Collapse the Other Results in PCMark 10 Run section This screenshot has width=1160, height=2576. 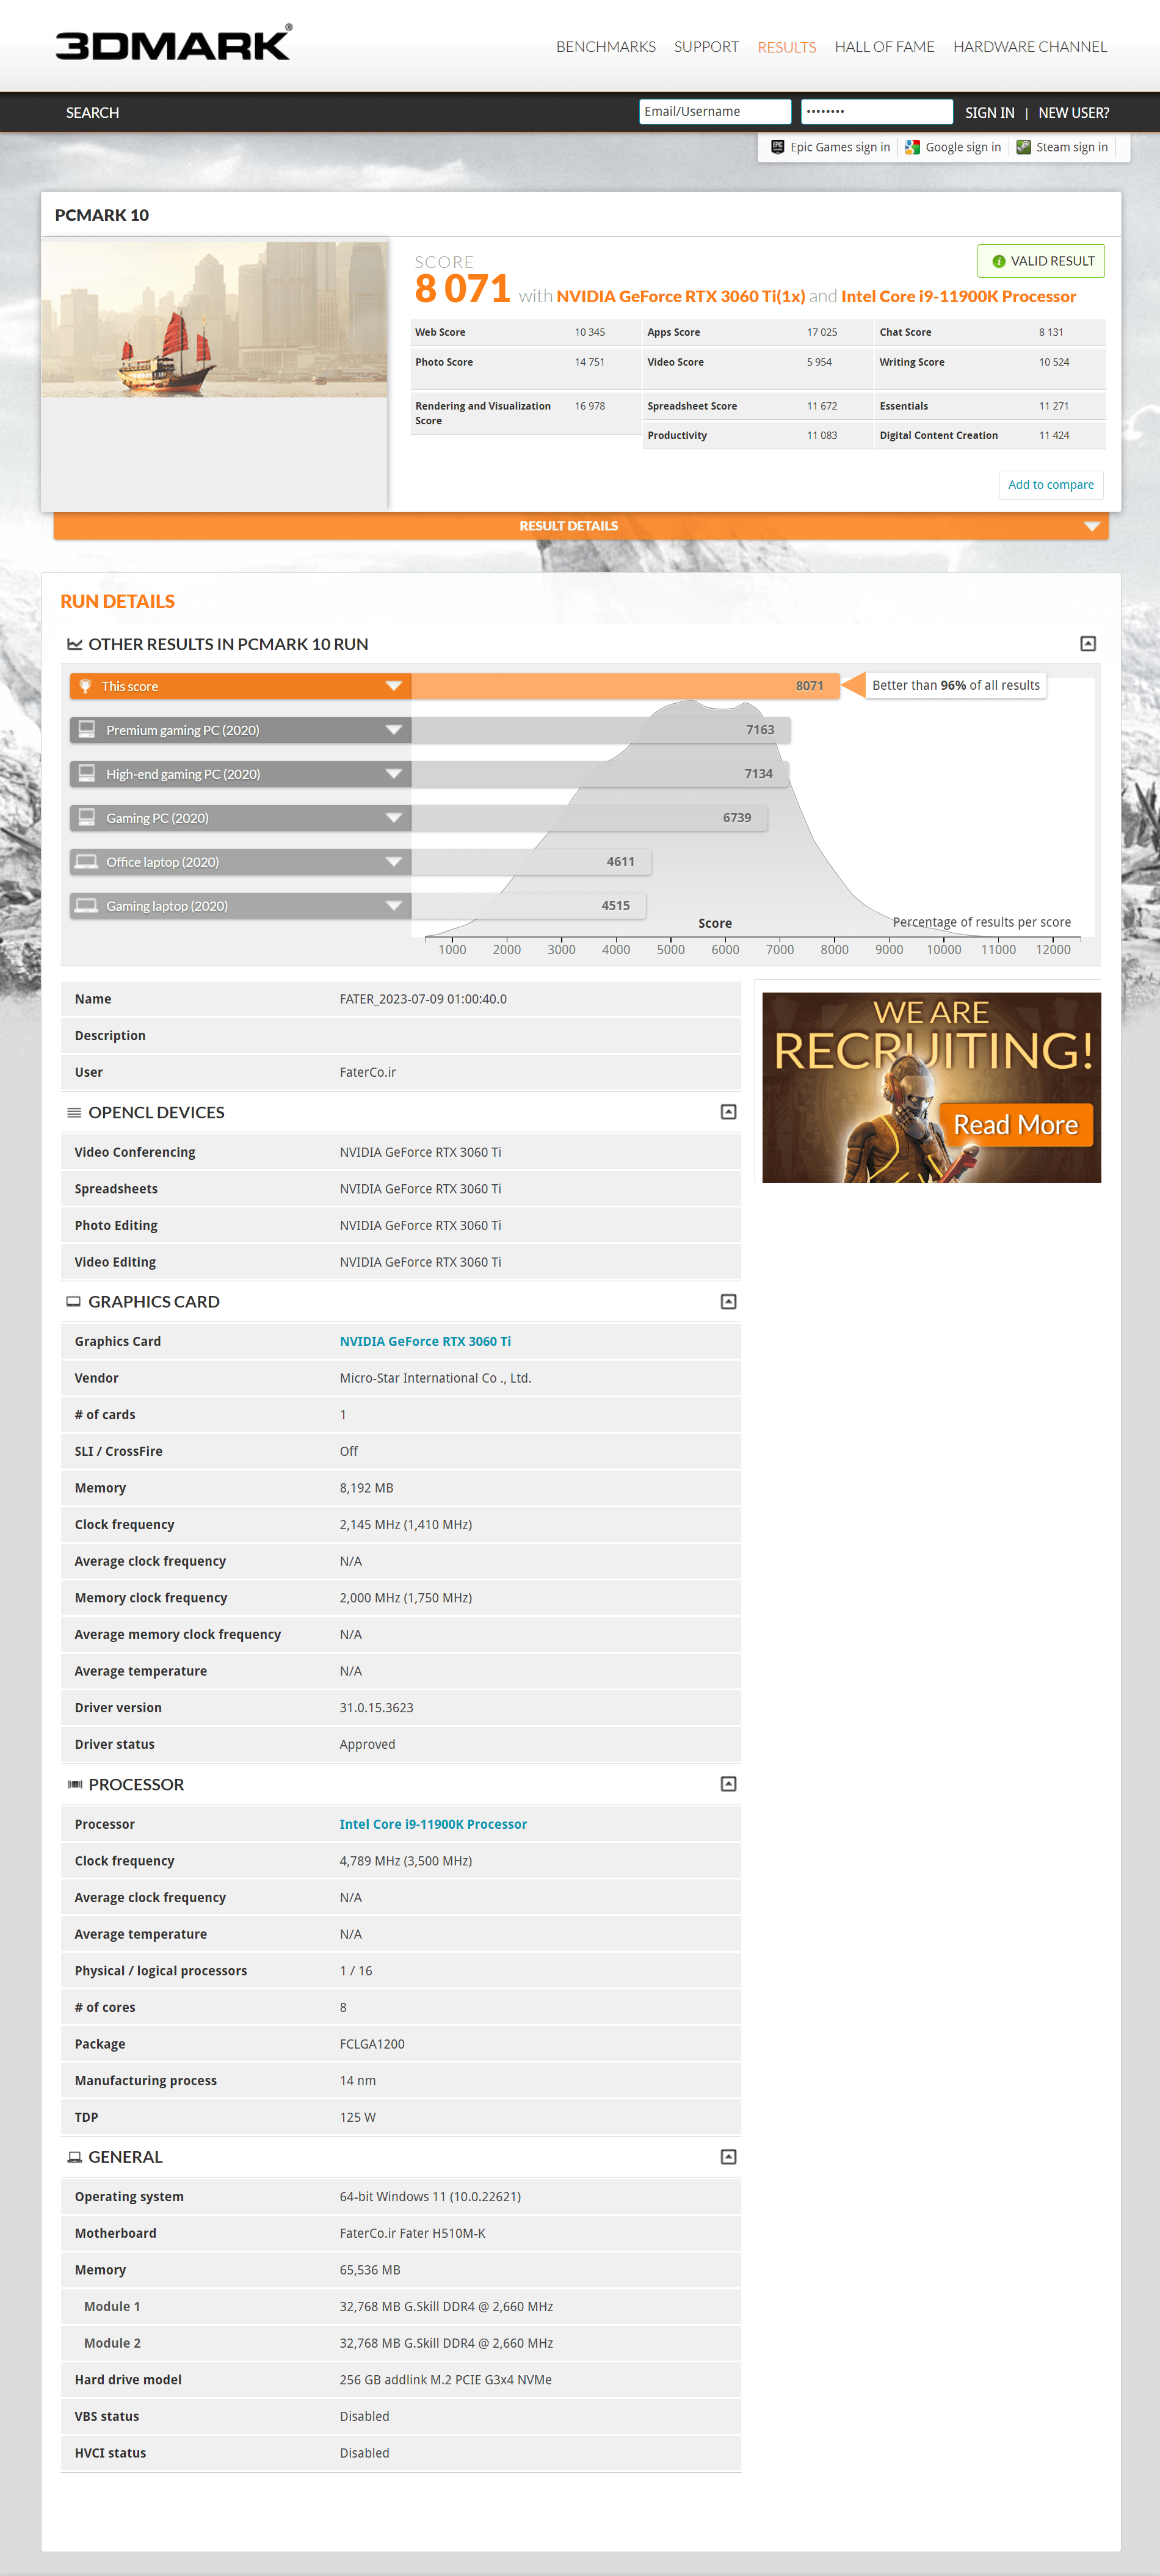point(1088,644)
